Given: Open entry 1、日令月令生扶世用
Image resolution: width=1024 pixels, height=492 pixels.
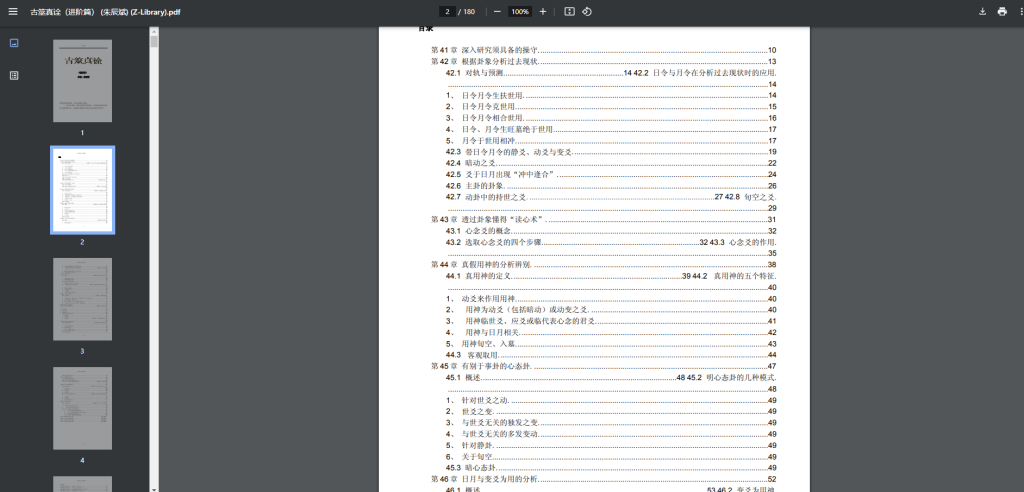Looking at the screenshot, I should 611,95.
